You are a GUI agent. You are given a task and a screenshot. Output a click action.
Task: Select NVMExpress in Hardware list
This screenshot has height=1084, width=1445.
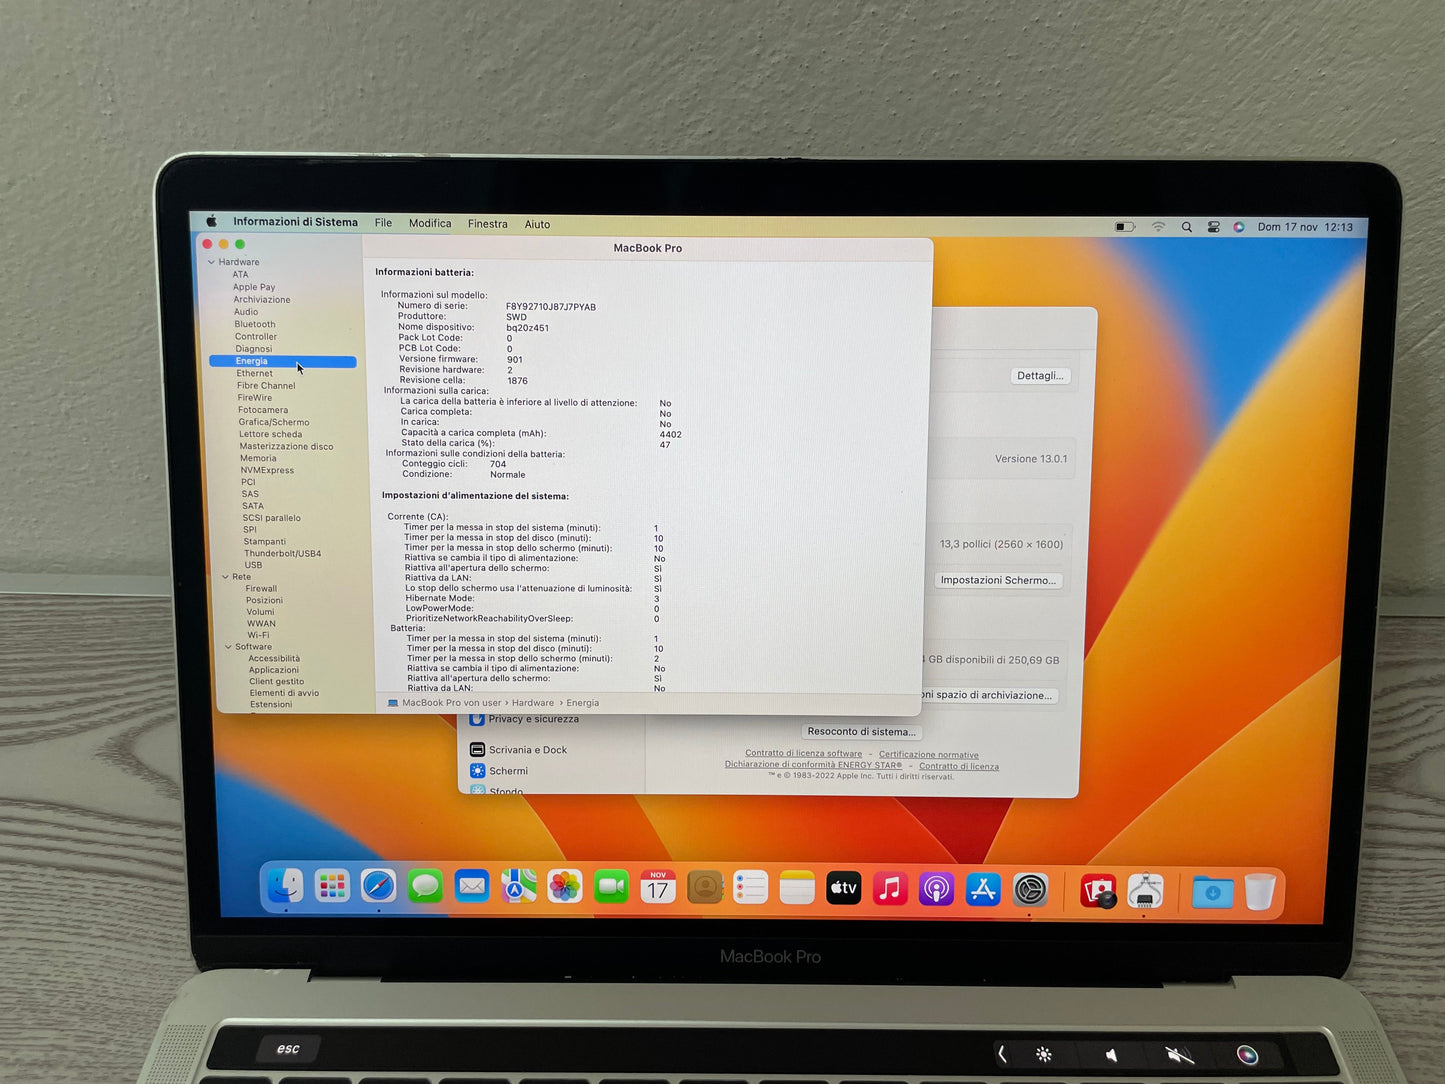pyautogui.click(x=267, y=470)
